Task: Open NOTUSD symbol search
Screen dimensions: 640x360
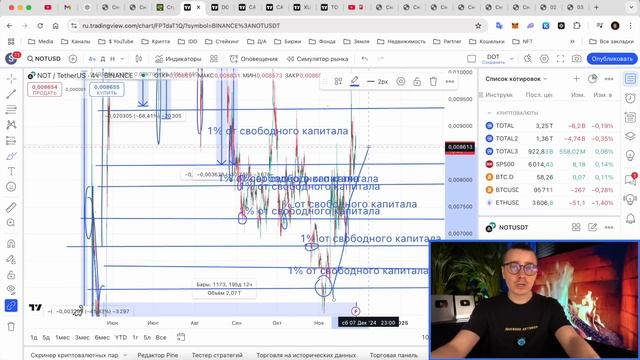Action: point(44,59)
